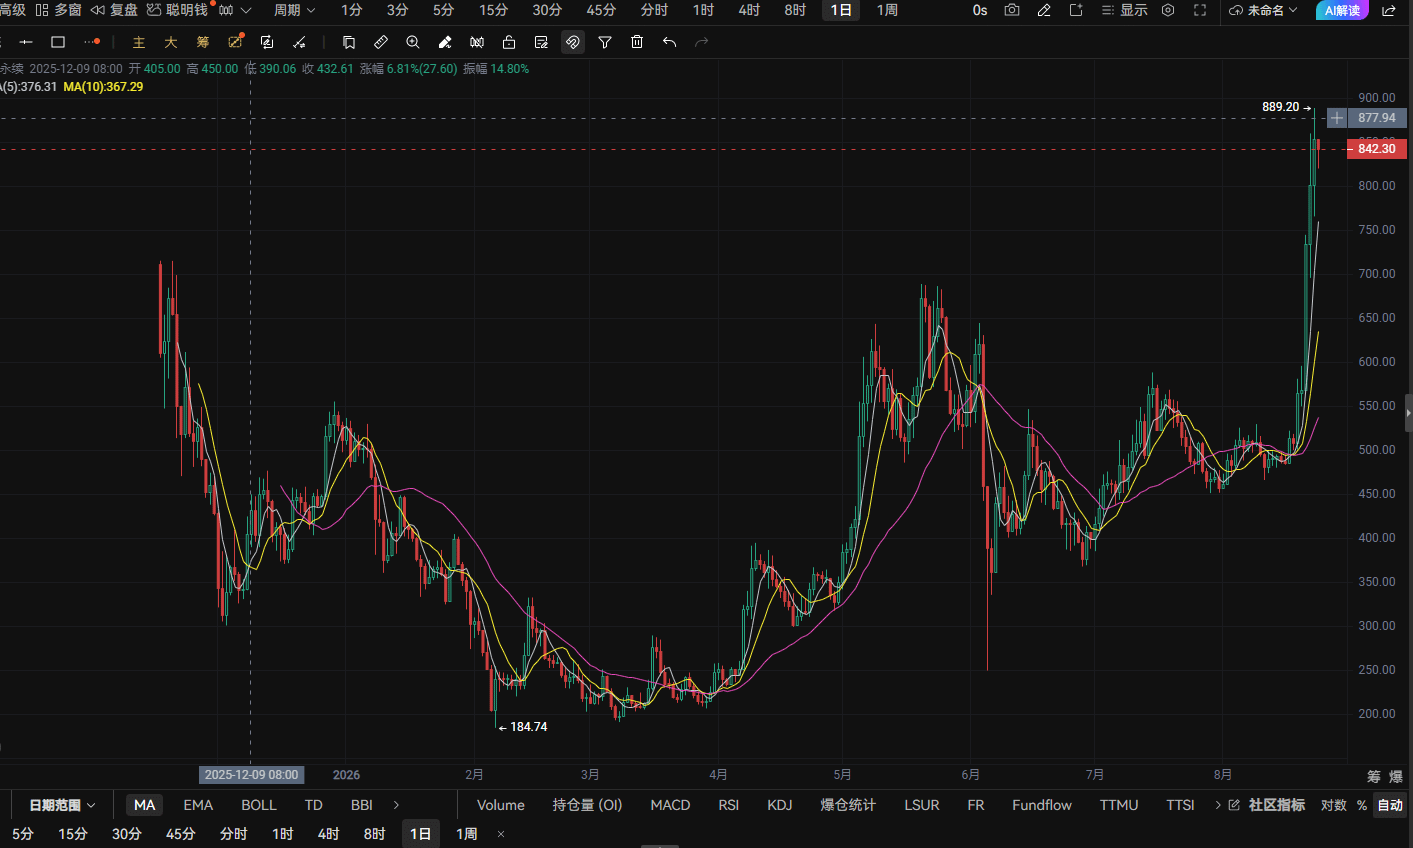Close the bottom timeframe bar with ×

point(501,834)
